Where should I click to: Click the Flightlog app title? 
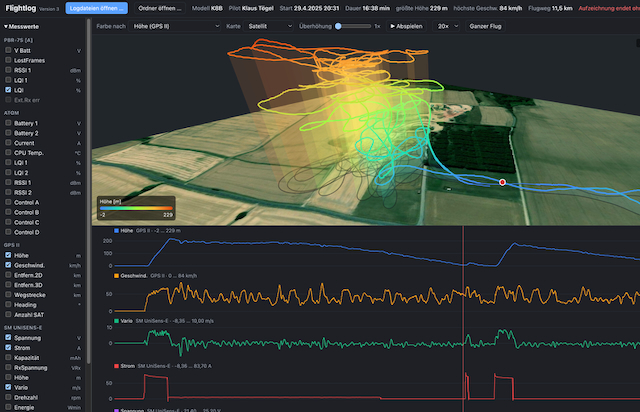click(20, 8)
